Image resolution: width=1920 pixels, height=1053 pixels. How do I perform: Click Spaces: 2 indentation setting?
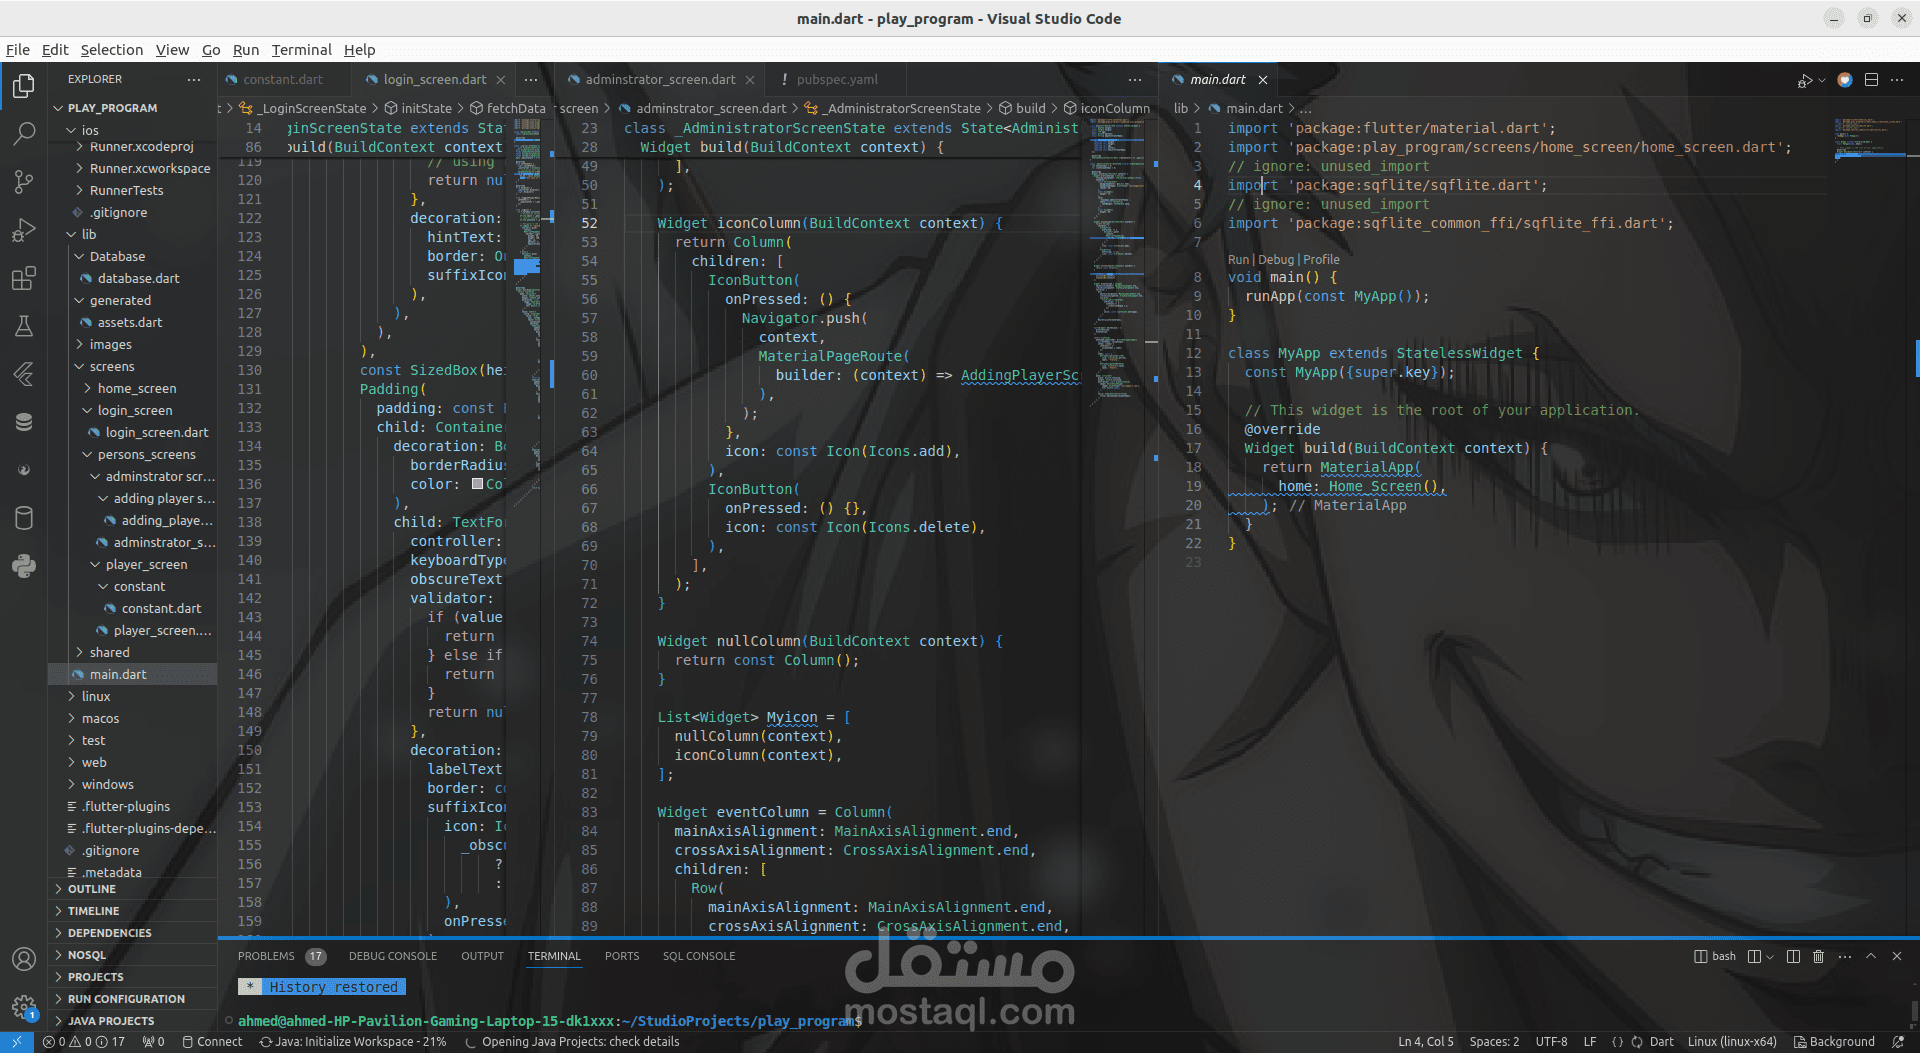tap(1494, 1042)
